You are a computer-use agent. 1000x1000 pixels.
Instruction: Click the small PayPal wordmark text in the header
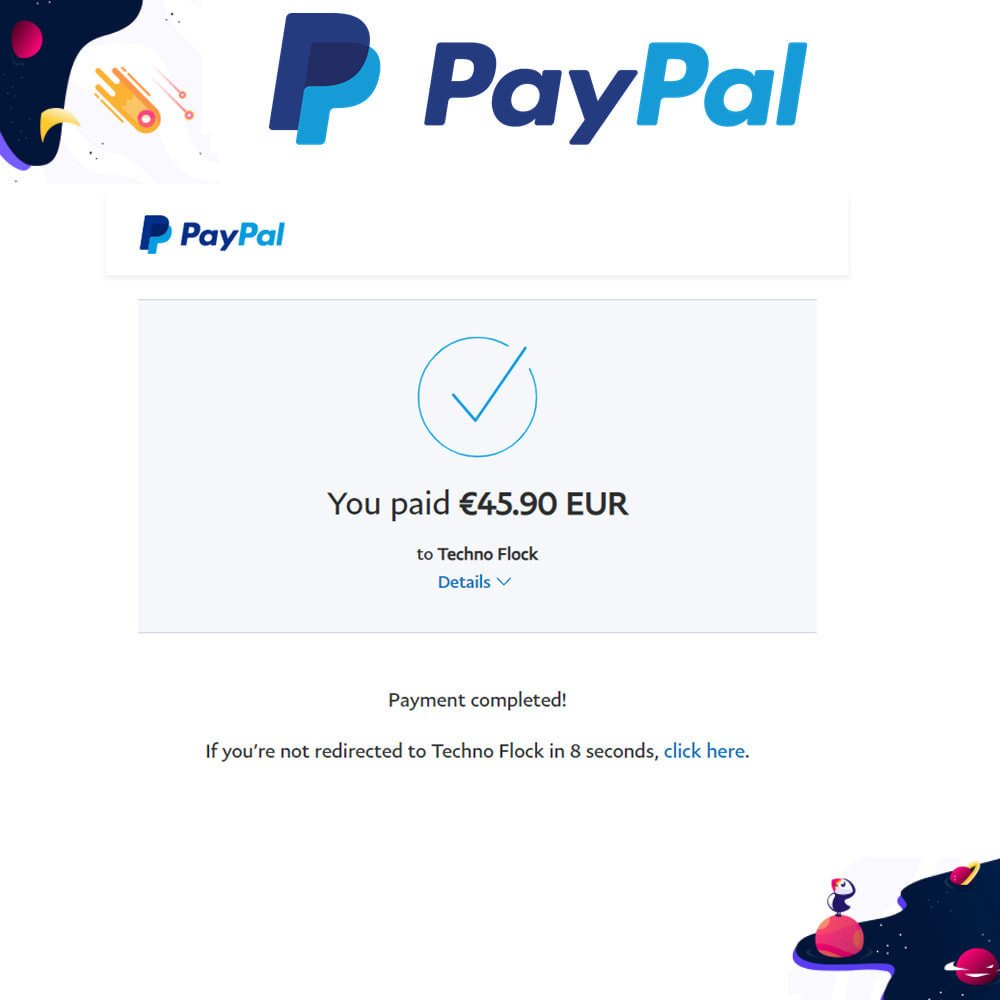coord(232,235)
